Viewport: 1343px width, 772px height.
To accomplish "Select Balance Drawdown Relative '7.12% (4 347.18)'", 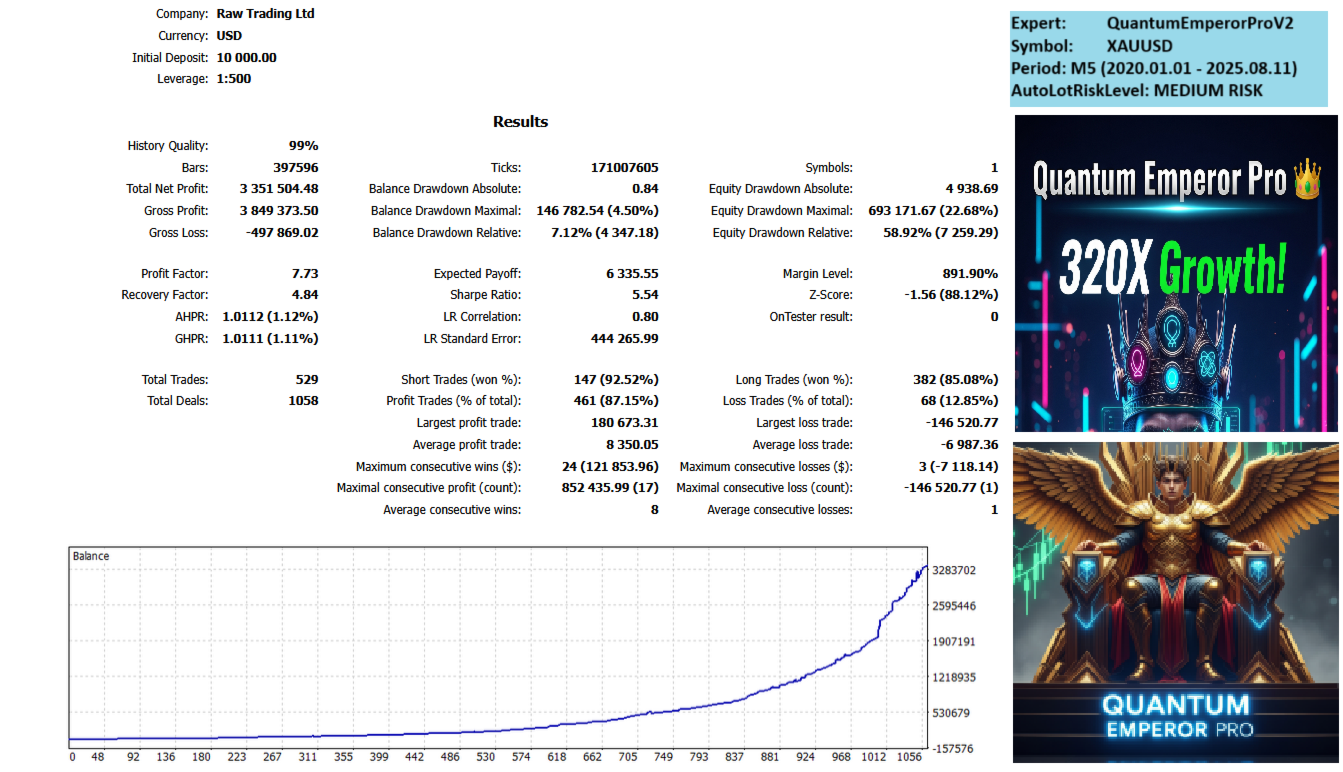I will (604, 233).
